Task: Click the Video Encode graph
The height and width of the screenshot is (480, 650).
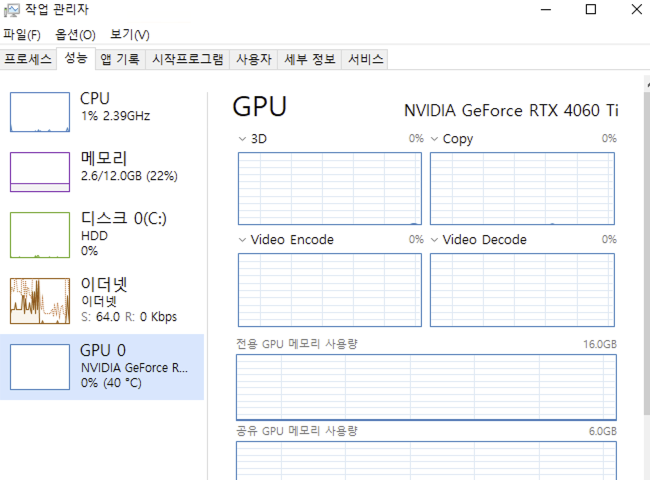Action: coord(330,290)
